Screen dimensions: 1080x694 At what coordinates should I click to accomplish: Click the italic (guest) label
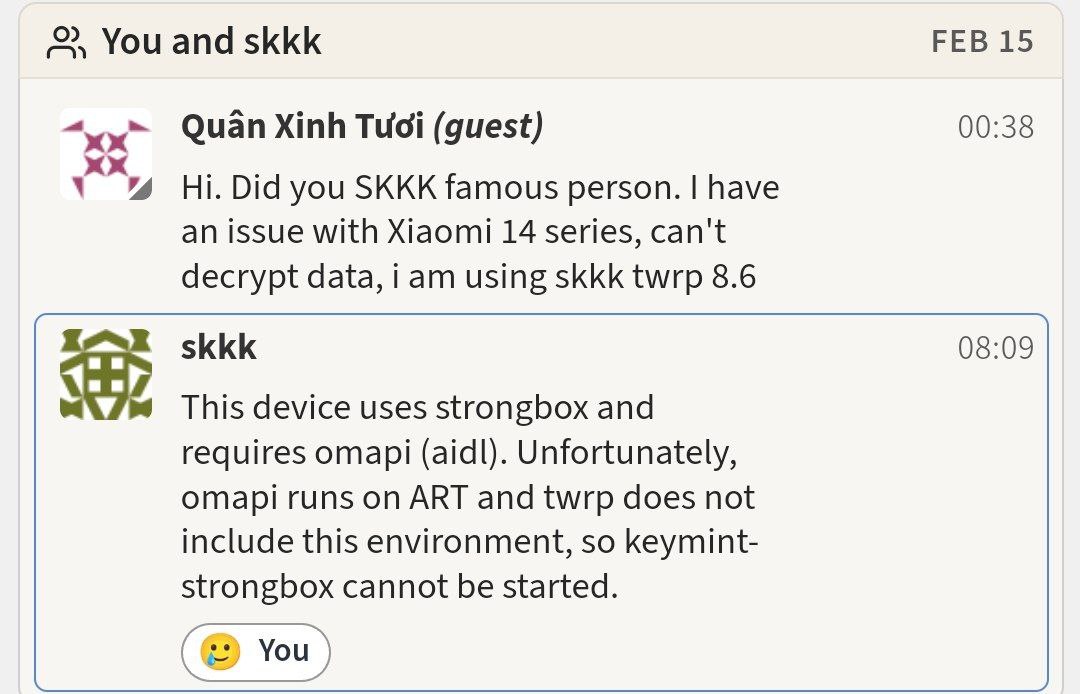[x=488, y=127]
